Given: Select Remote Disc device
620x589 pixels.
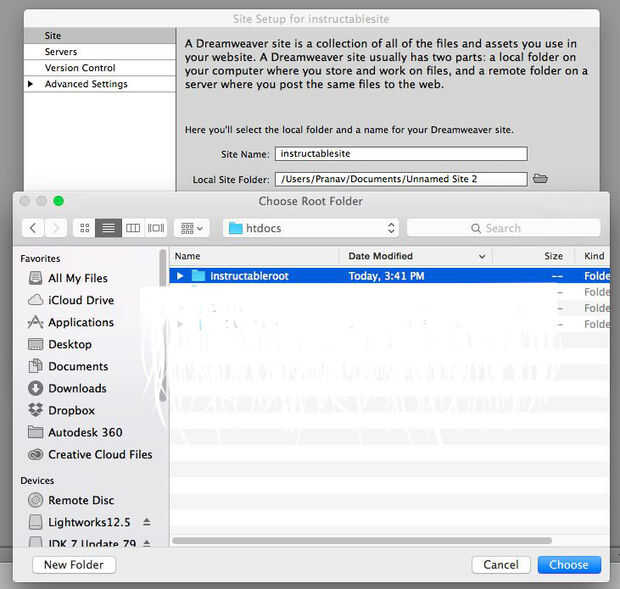Looking at the screenshot, I should 71,500.
